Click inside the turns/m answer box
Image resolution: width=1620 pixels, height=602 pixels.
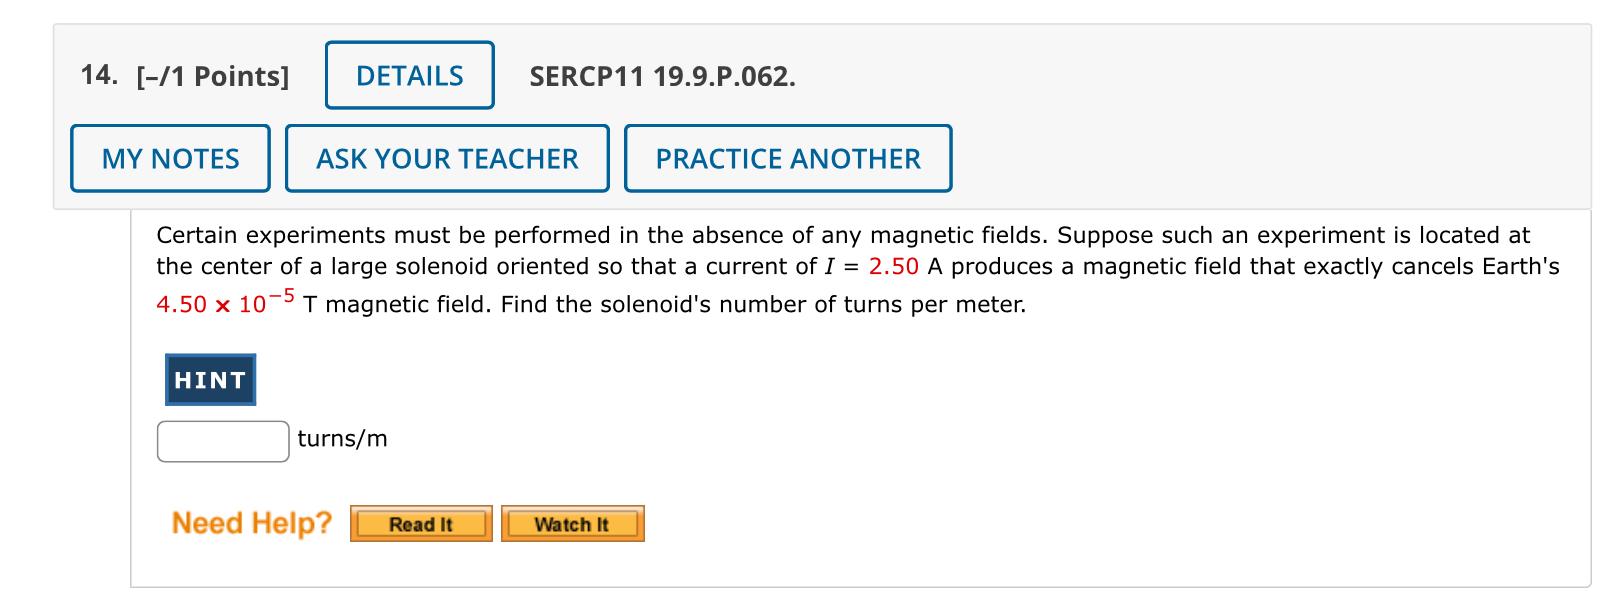(221, 439)
